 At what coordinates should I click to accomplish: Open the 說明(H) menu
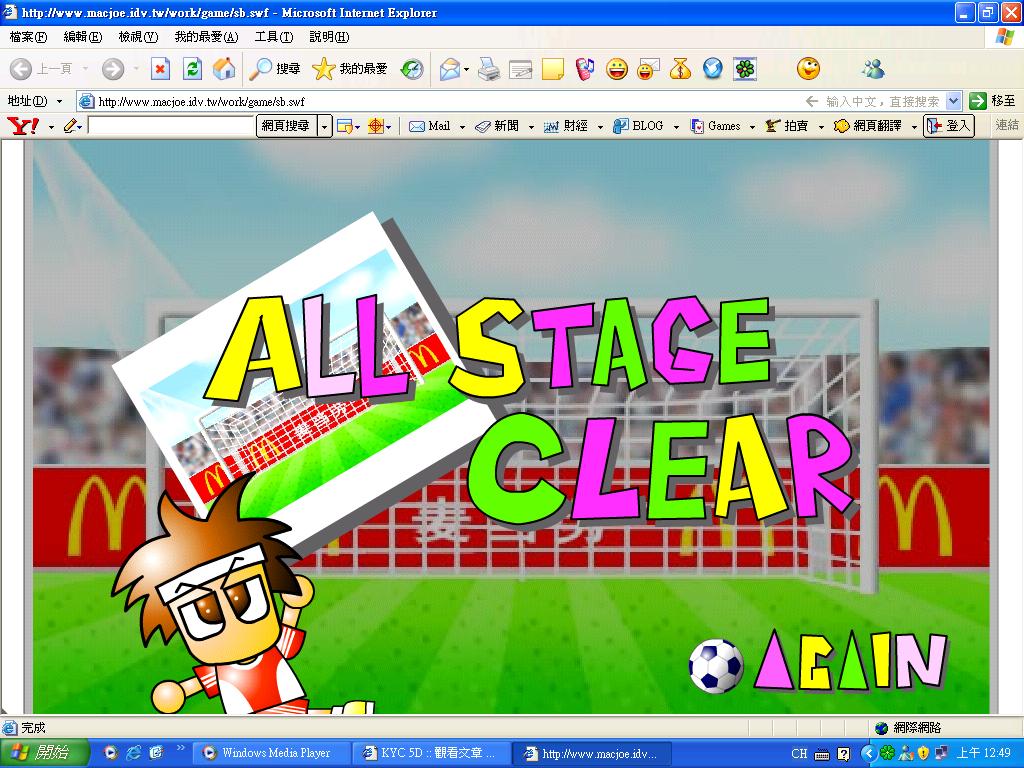pos(329,37)
